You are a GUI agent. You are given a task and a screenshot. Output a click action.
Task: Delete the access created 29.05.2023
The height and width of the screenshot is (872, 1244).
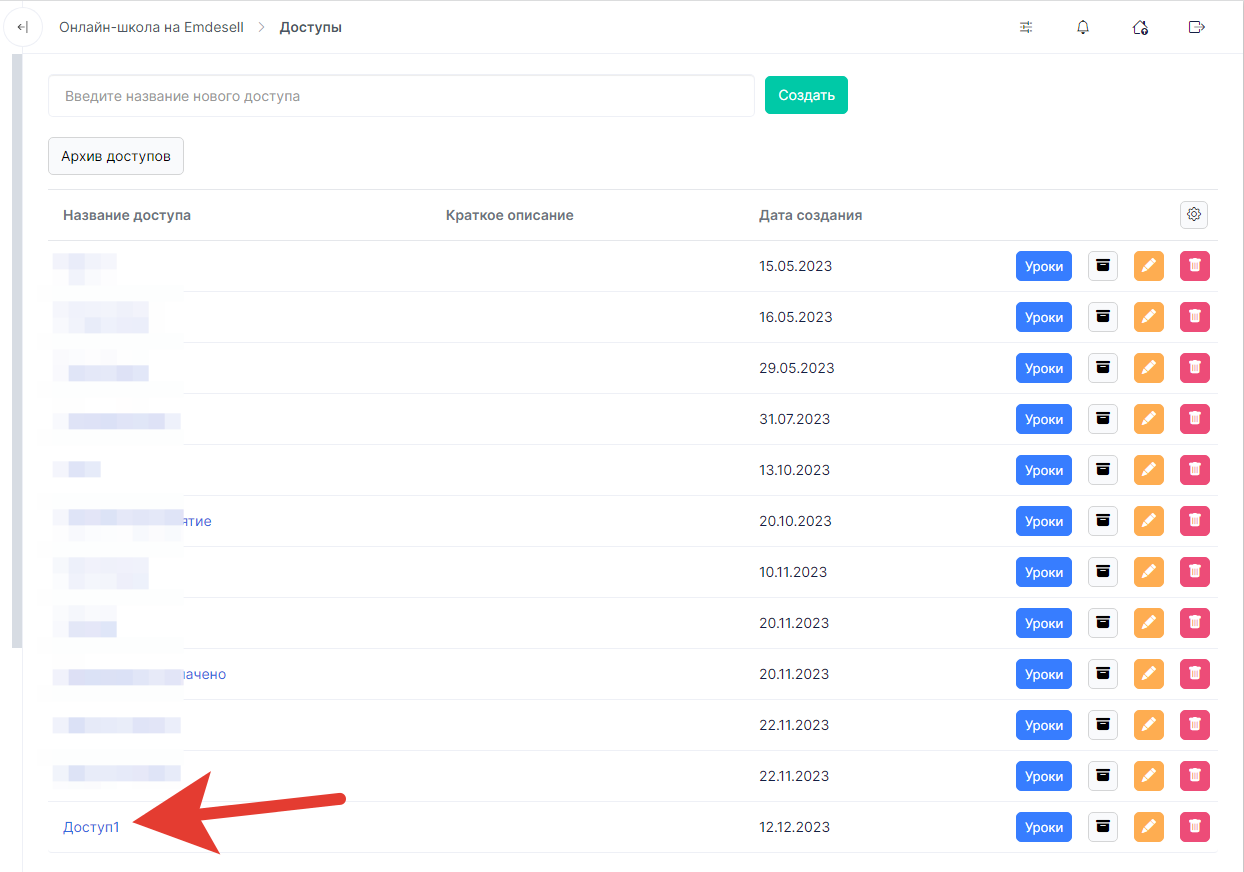pos(1194,368)
